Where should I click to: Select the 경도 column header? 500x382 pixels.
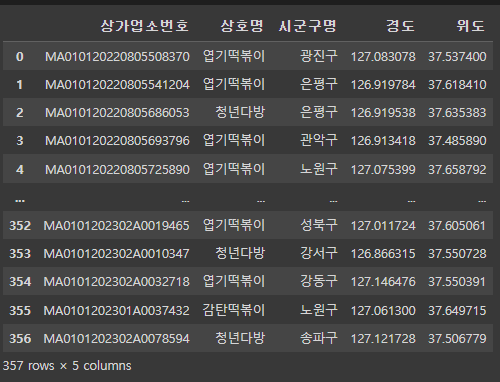coord(400,26)
